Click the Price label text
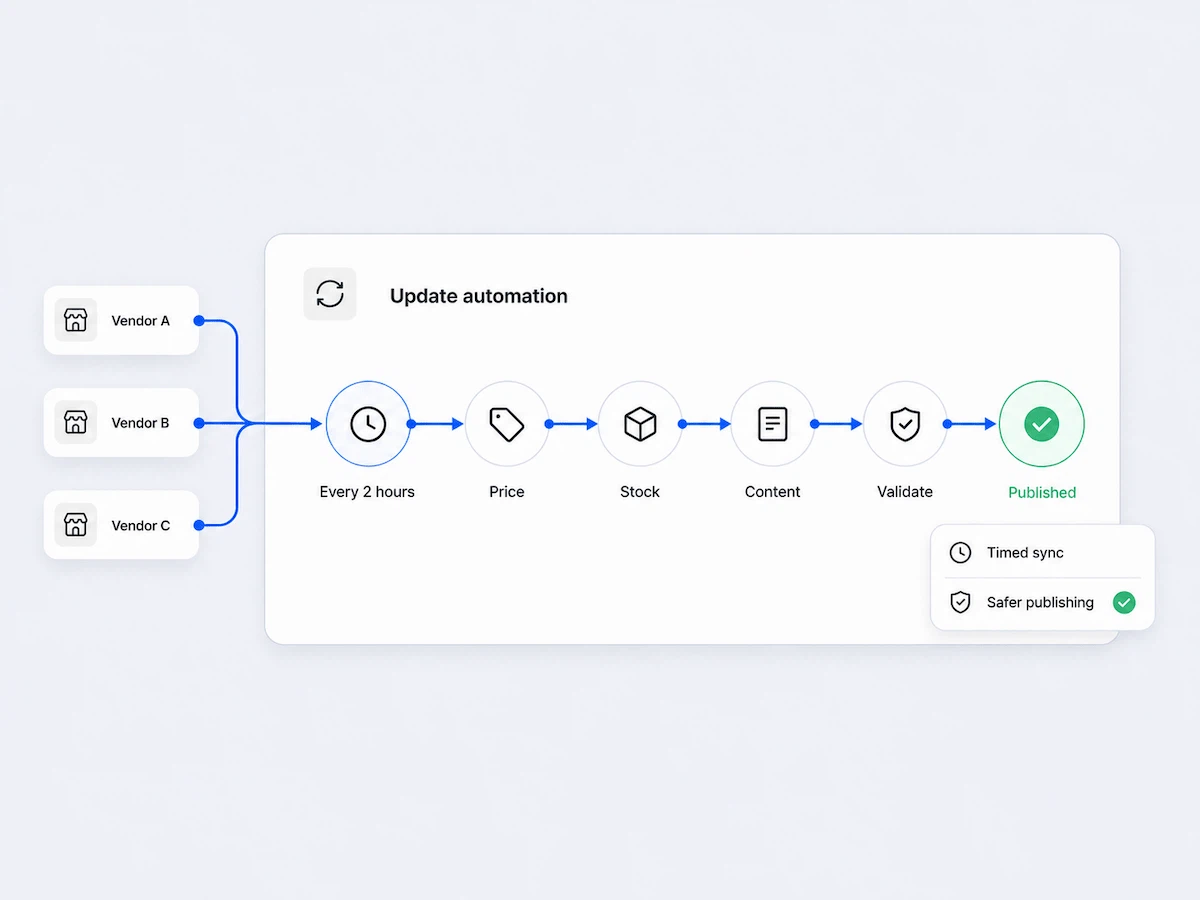This screenshot has height=900, width=1200. 507,492
